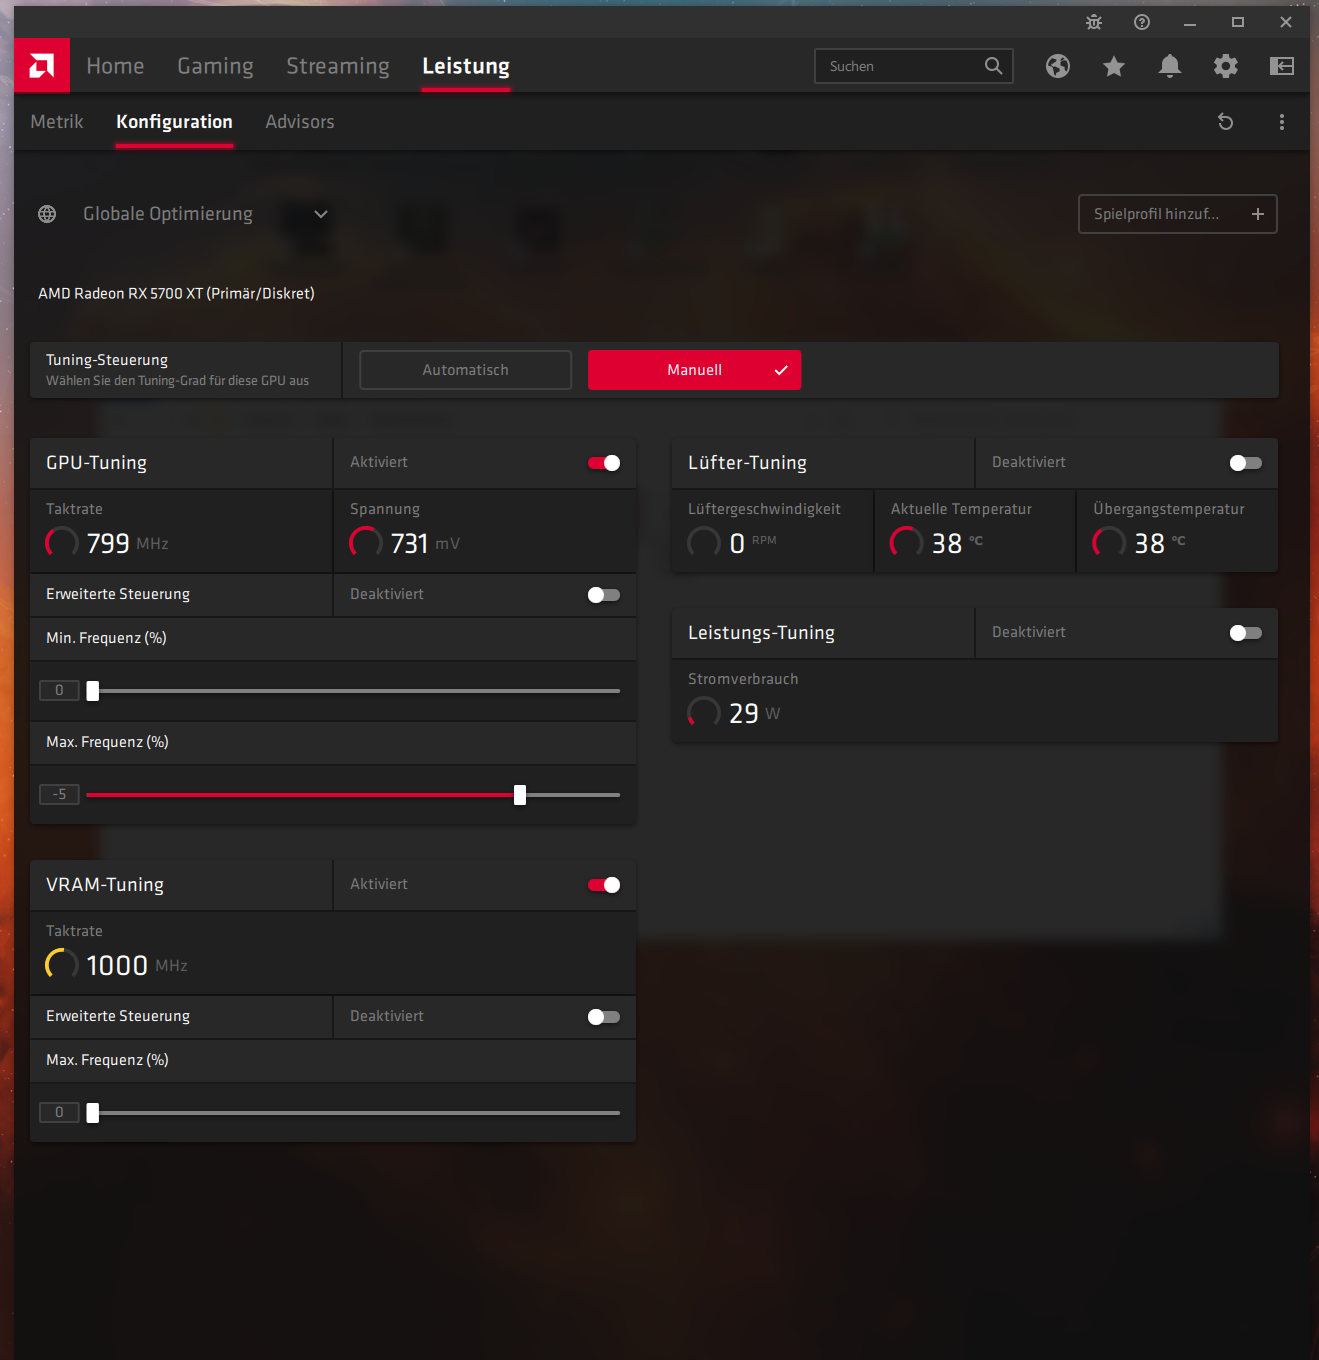Click the Aktuelle Temperatur gauge icon

pyautogui.click(x=907, y=543)
